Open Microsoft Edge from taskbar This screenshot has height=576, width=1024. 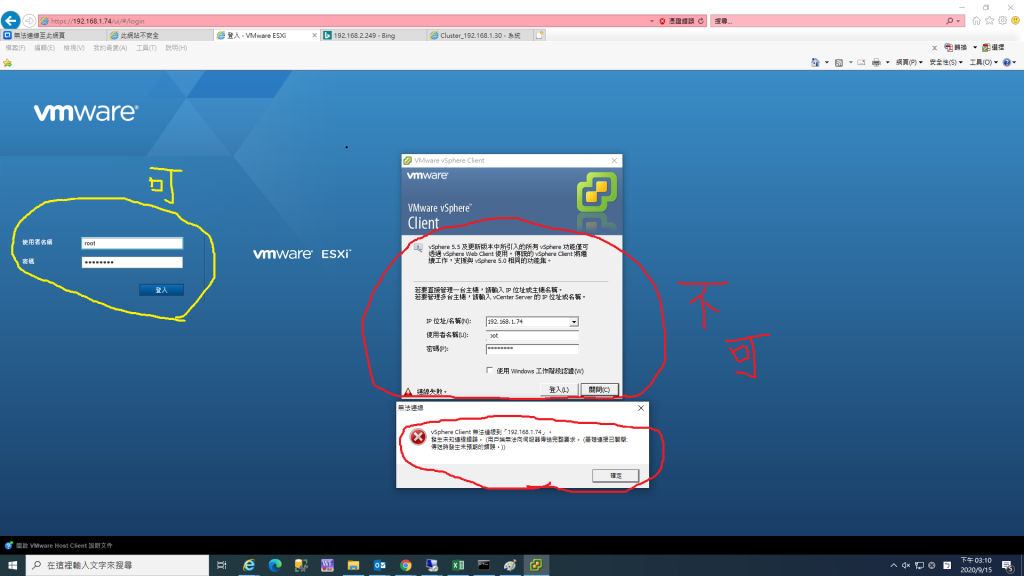coord(275,565)
